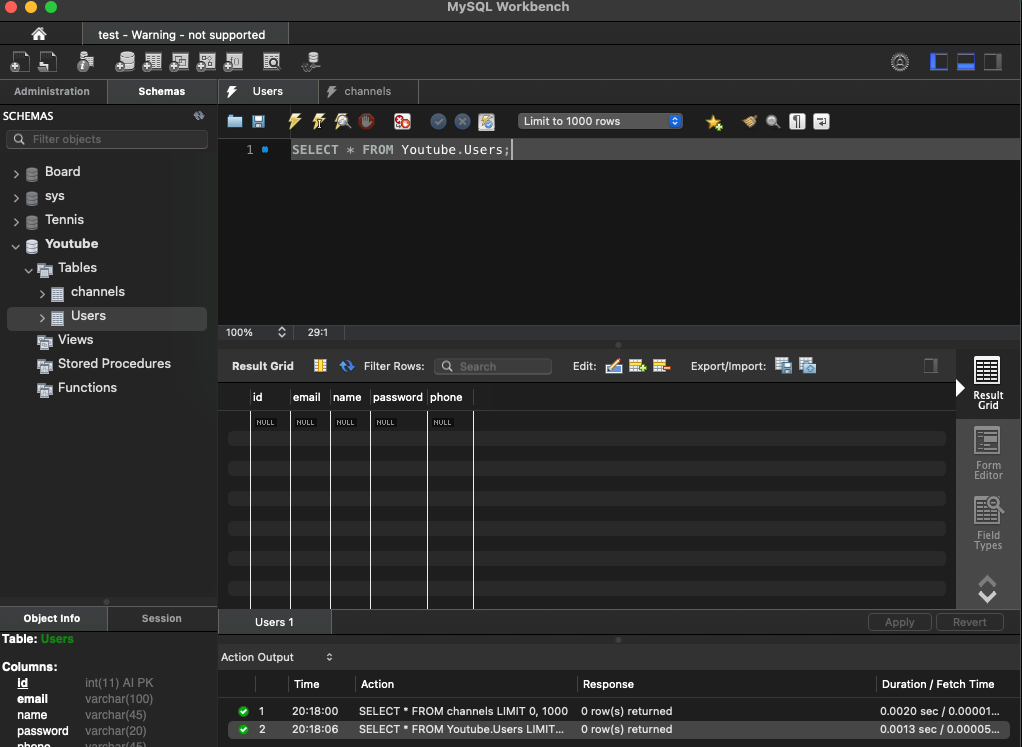Select the Users query tab
Screen dimensions: 1022x747
tap(268, 91)
